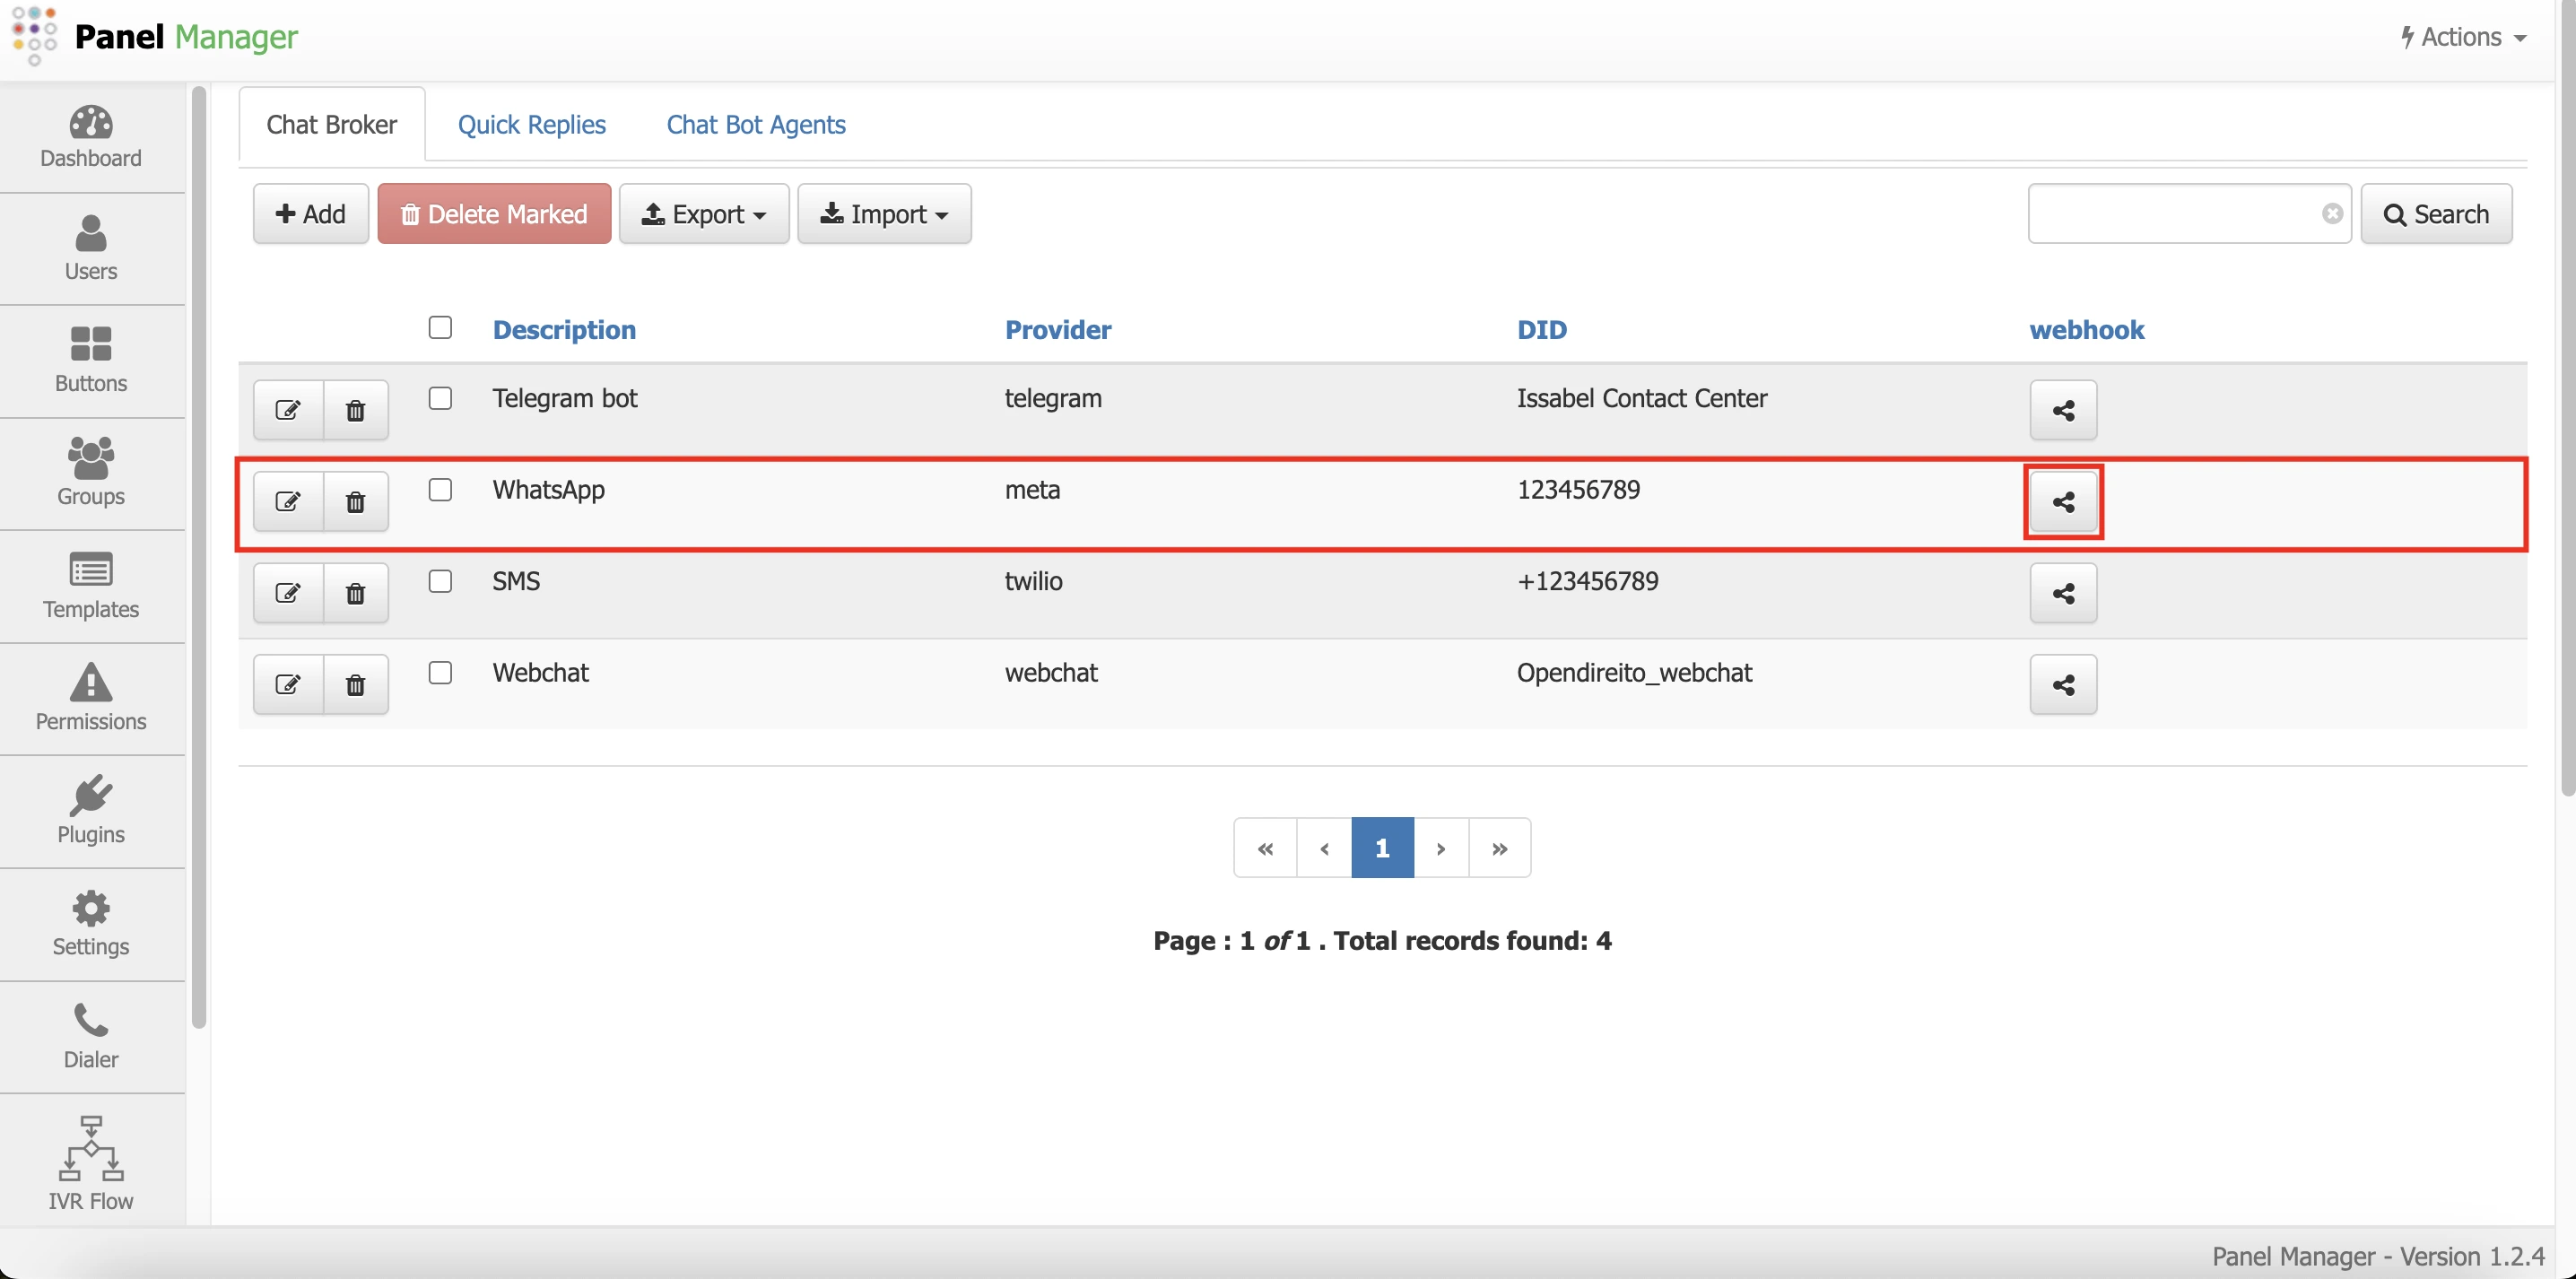Expand the Export dropdown
Viewport: 2576px width, 1279px height.
[x=704, y=214]
